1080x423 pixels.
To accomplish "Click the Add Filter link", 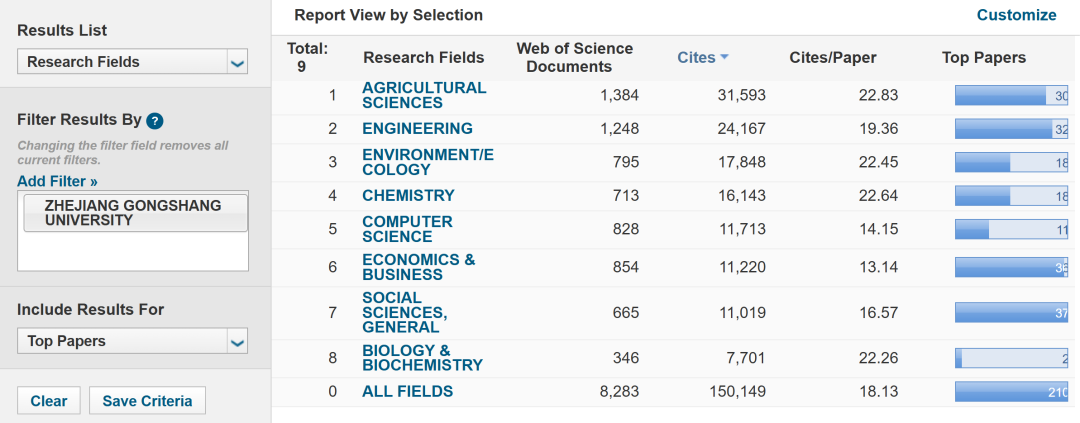I will [x=57, y=181].
